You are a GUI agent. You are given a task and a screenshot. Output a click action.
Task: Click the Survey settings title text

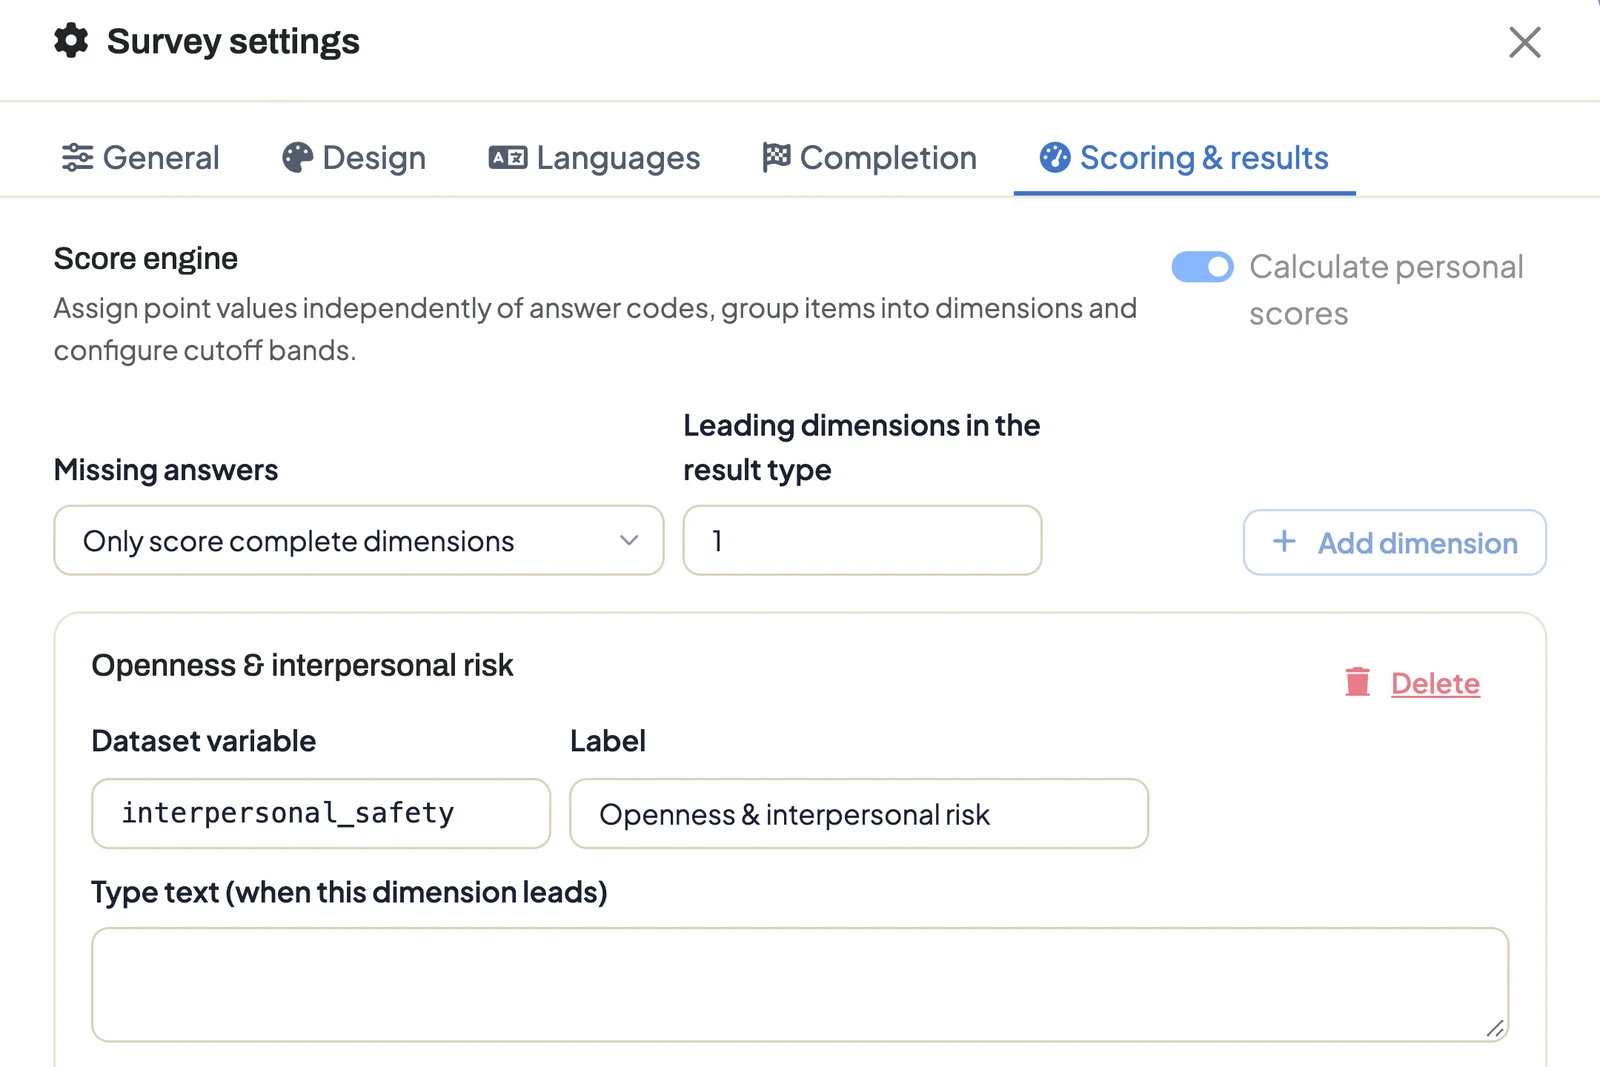(233, 41)
